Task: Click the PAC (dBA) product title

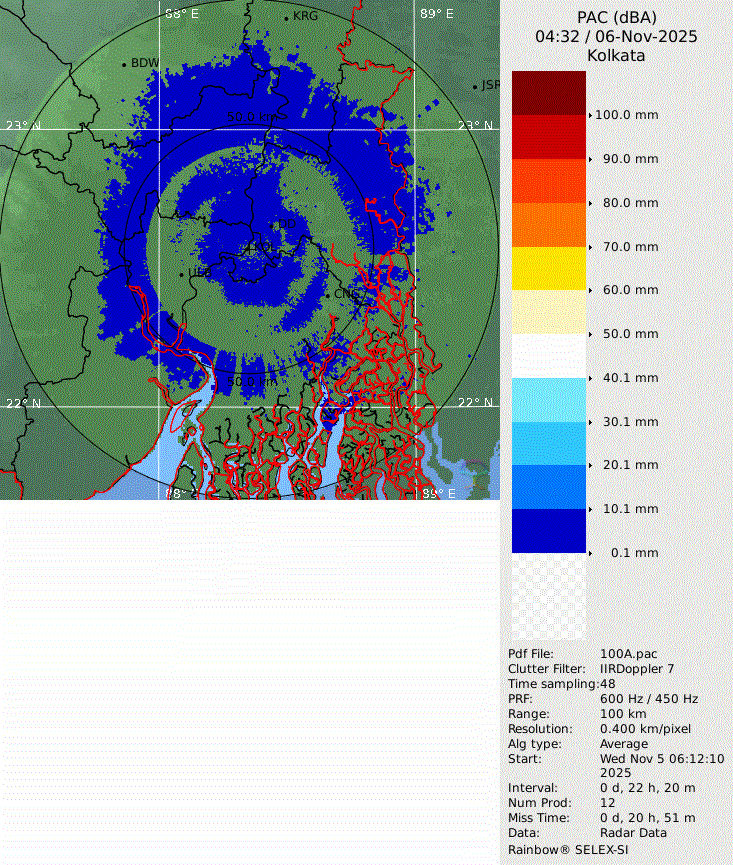Action: pyautogui.click(x=616, y=17)
